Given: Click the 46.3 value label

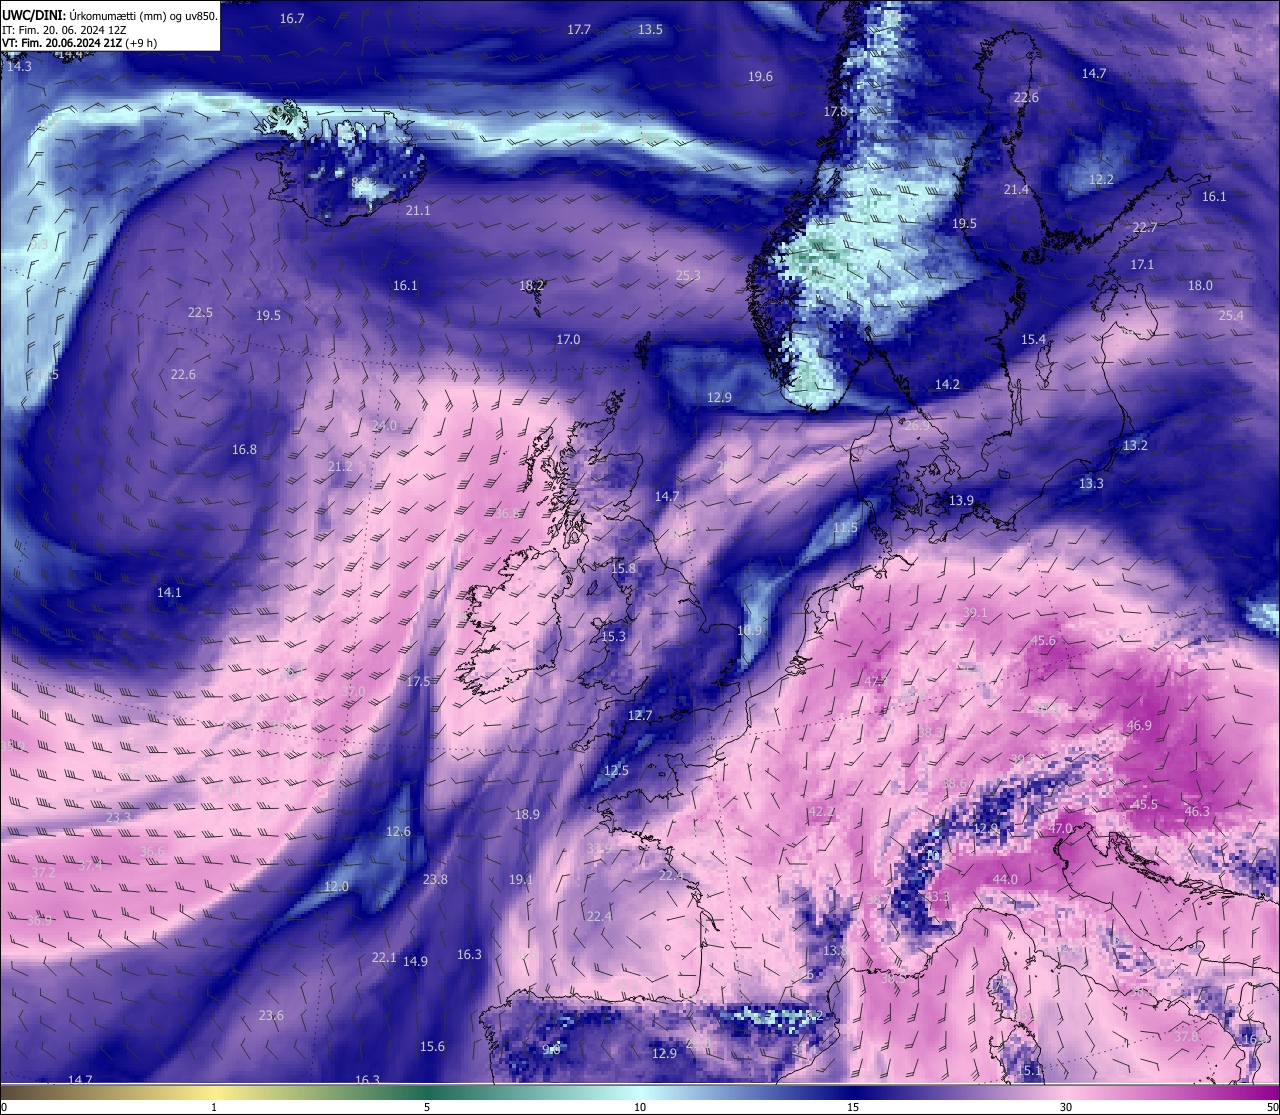Looking at the screenshot, I should pyautogui.click(x=1197, y=812).
